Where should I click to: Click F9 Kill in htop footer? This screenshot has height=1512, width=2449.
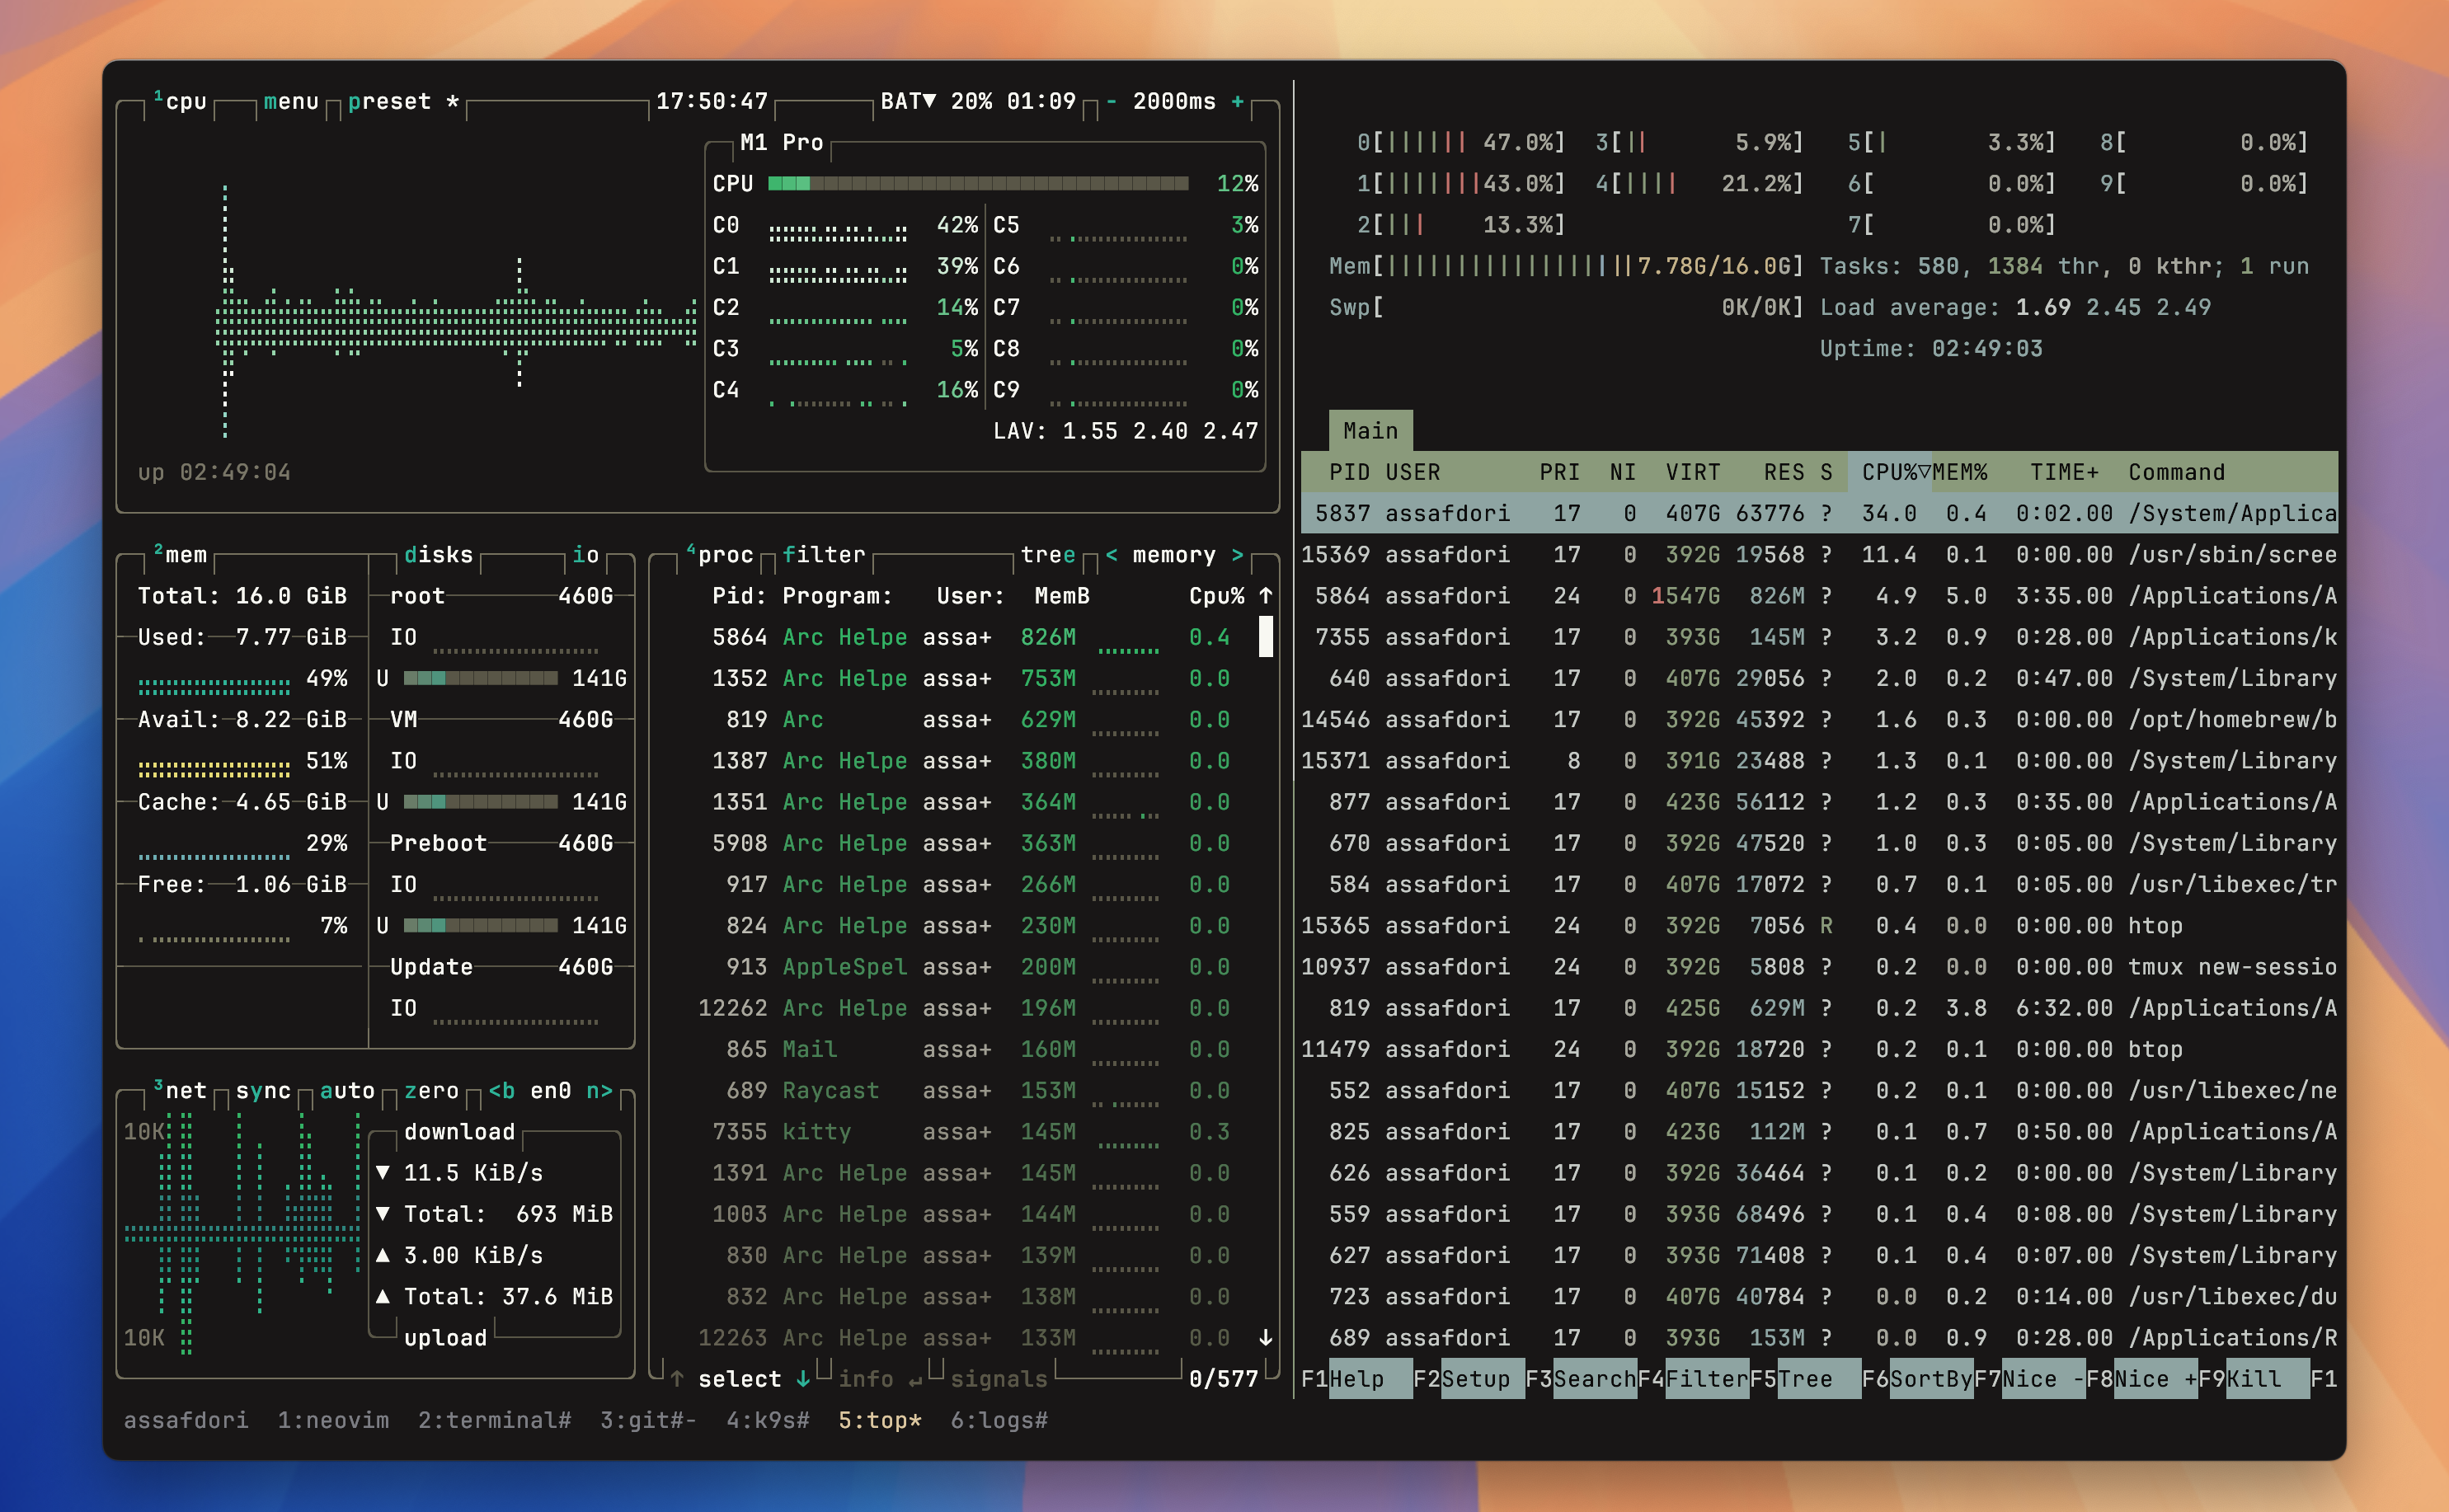point(2254,1380)
